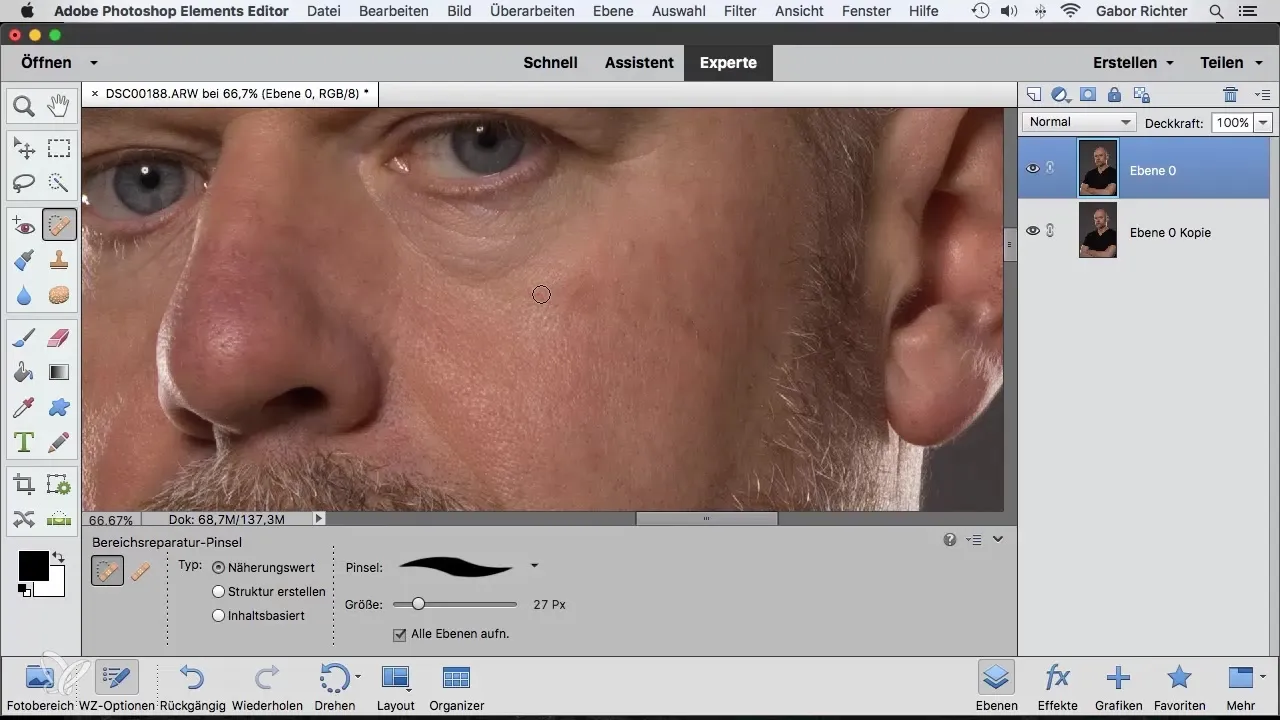Select the Struktur erstellen radio option

[218, 591]
